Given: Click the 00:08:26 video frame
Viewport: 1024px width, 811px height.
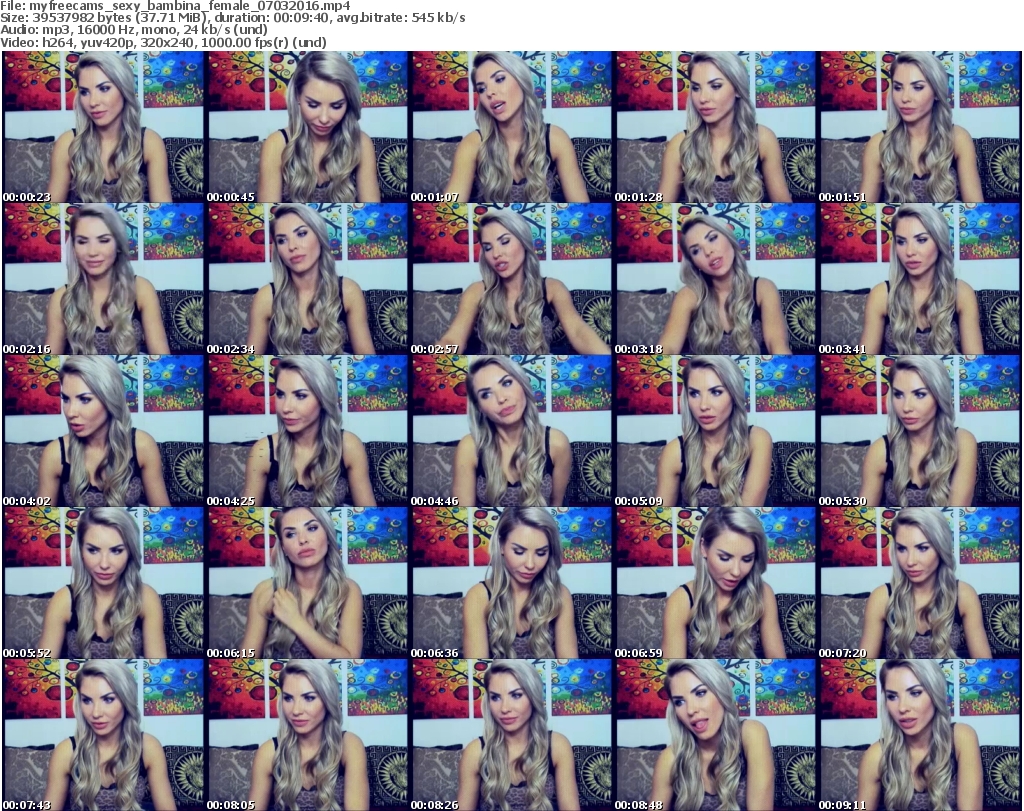Looking at the screenshot, I should [x=511, y=735].
